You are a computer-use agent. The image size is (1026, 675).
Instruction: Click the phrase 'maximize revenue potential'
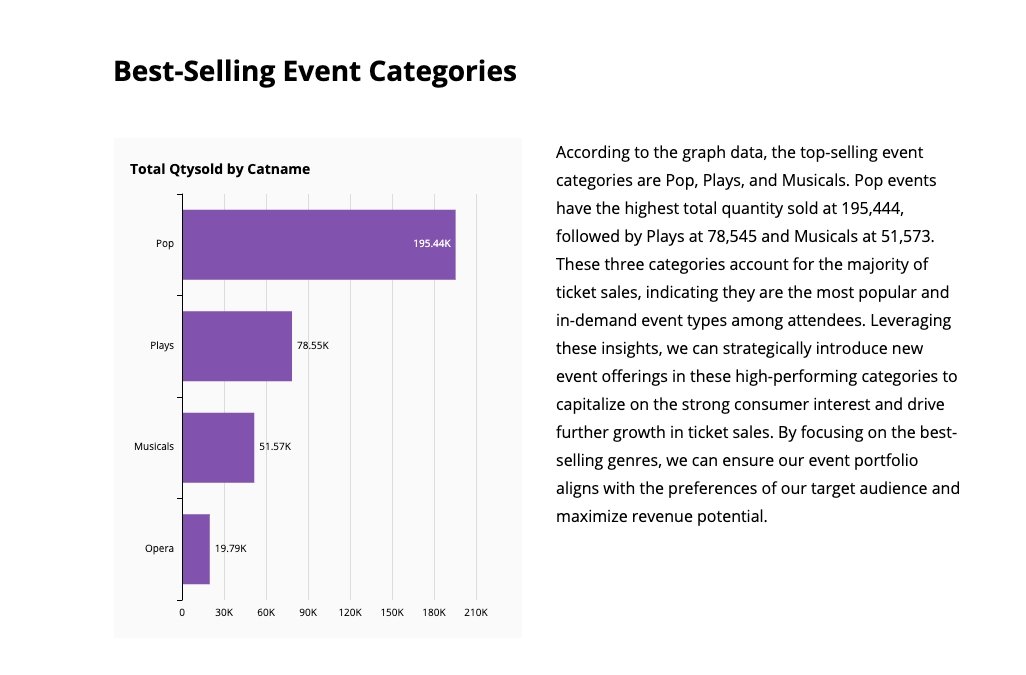click(x=660, y=517)
